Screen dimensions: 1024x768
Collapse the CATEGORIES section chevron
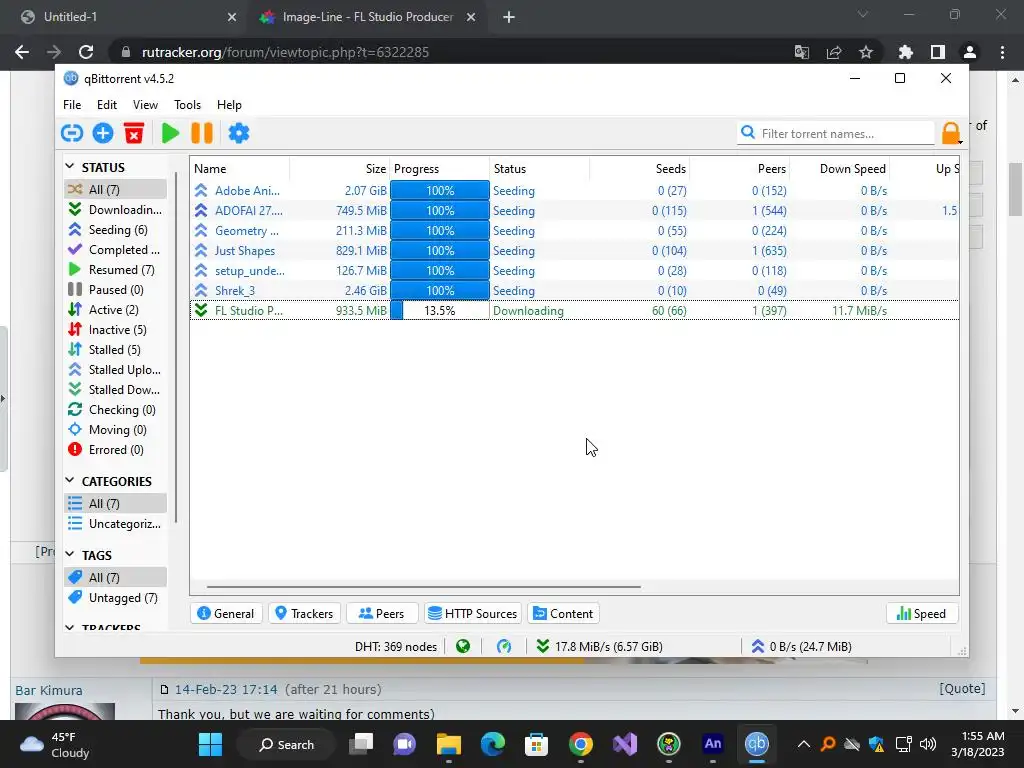click(70, 481)
